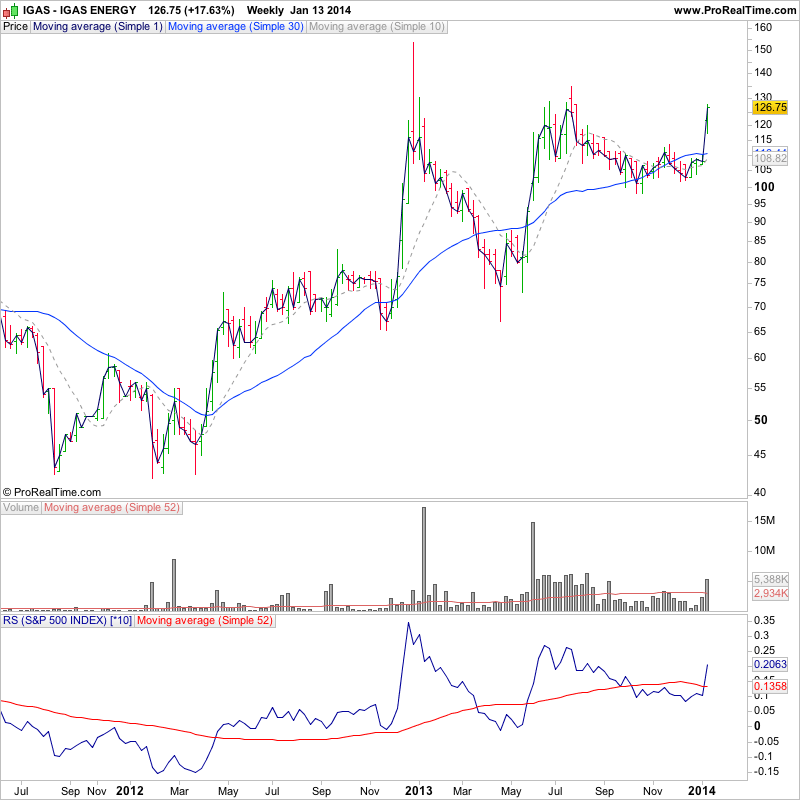
Task: Click the 0.35 RS axis label
Action: (x=764, y=621)
